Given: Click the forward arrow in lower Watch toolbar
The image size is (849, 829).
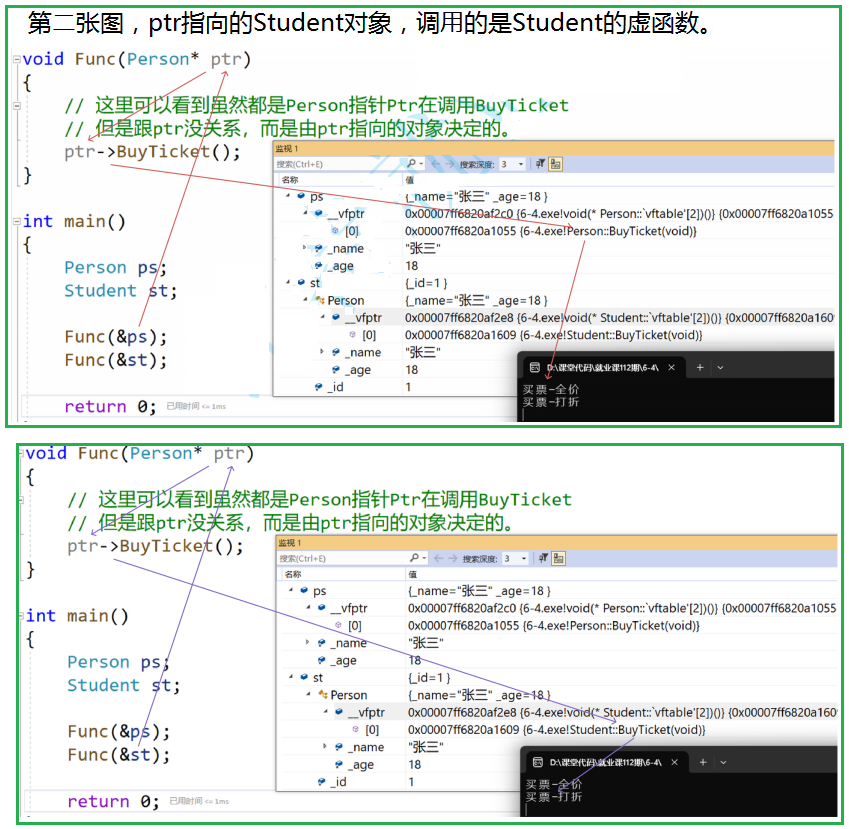Looking at the screenshot, I should 453,558.
